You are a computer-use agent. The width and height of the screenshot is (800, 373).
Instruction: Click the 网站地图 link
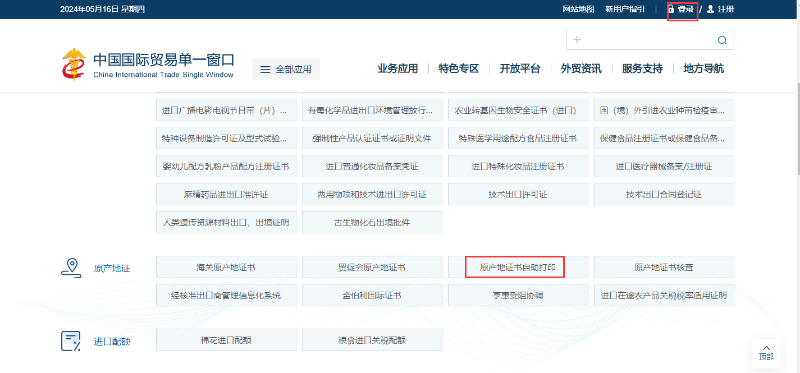(x=579, y=9)
